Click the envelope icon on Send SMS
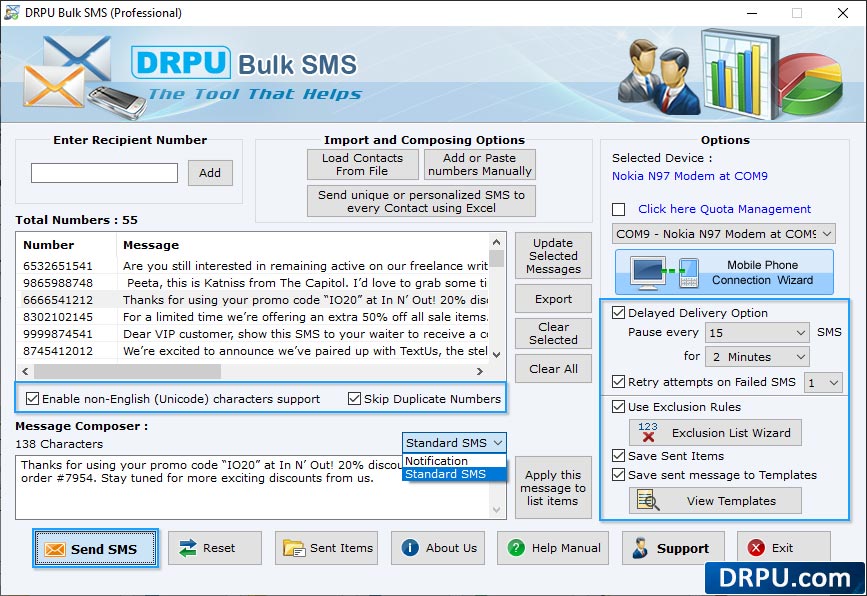The height and width of the screenshot is (596, 867). [55, 549]
